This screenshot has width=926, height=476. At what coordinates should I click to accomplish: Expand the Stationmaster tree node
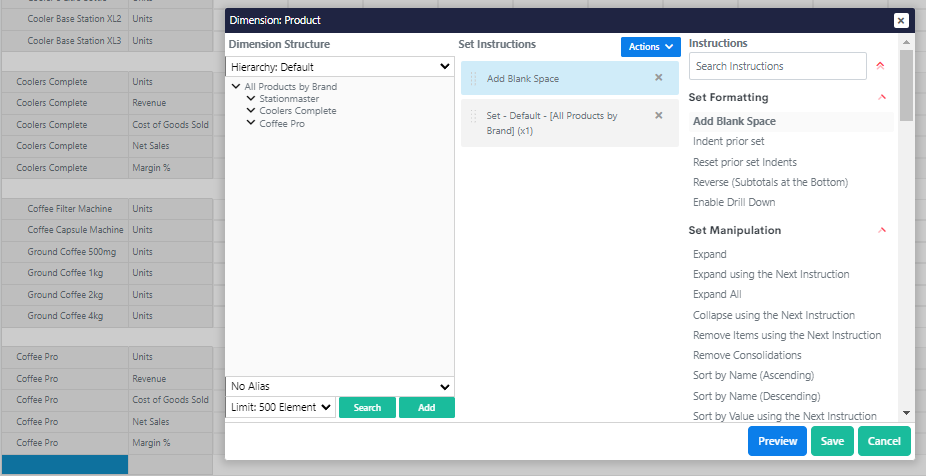pos(251,99)
